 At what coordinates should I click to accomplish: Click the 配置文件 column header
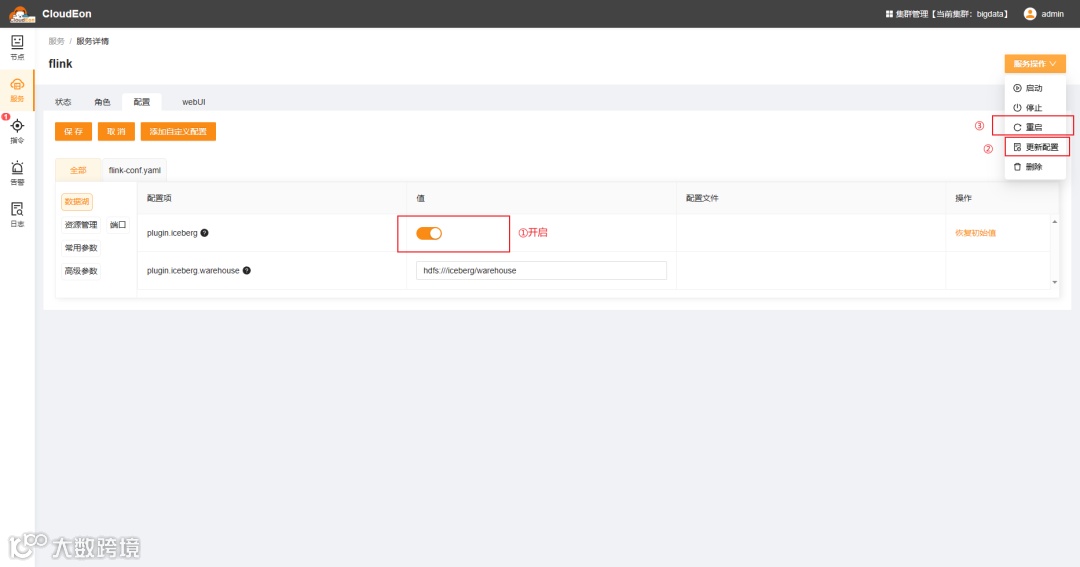pos(702,198)
